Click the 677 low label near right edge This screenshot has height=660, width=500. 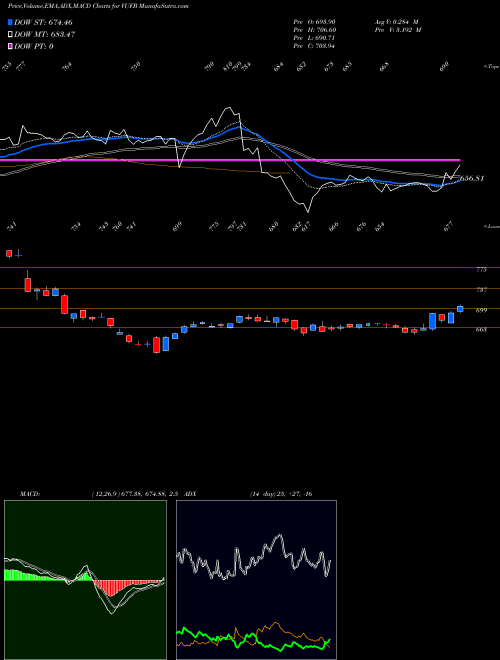click(448, 227)
